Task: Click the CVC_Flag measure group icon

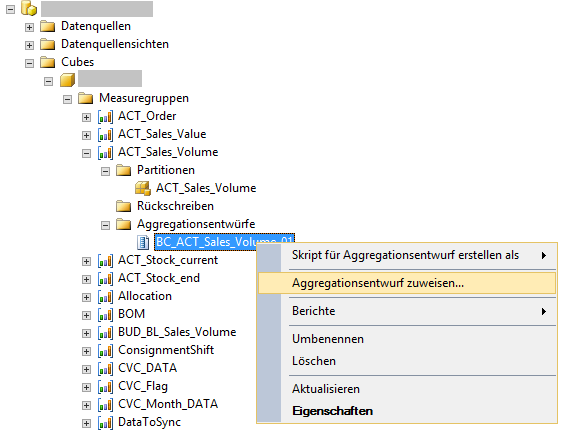Action: (x=105, y=387)
